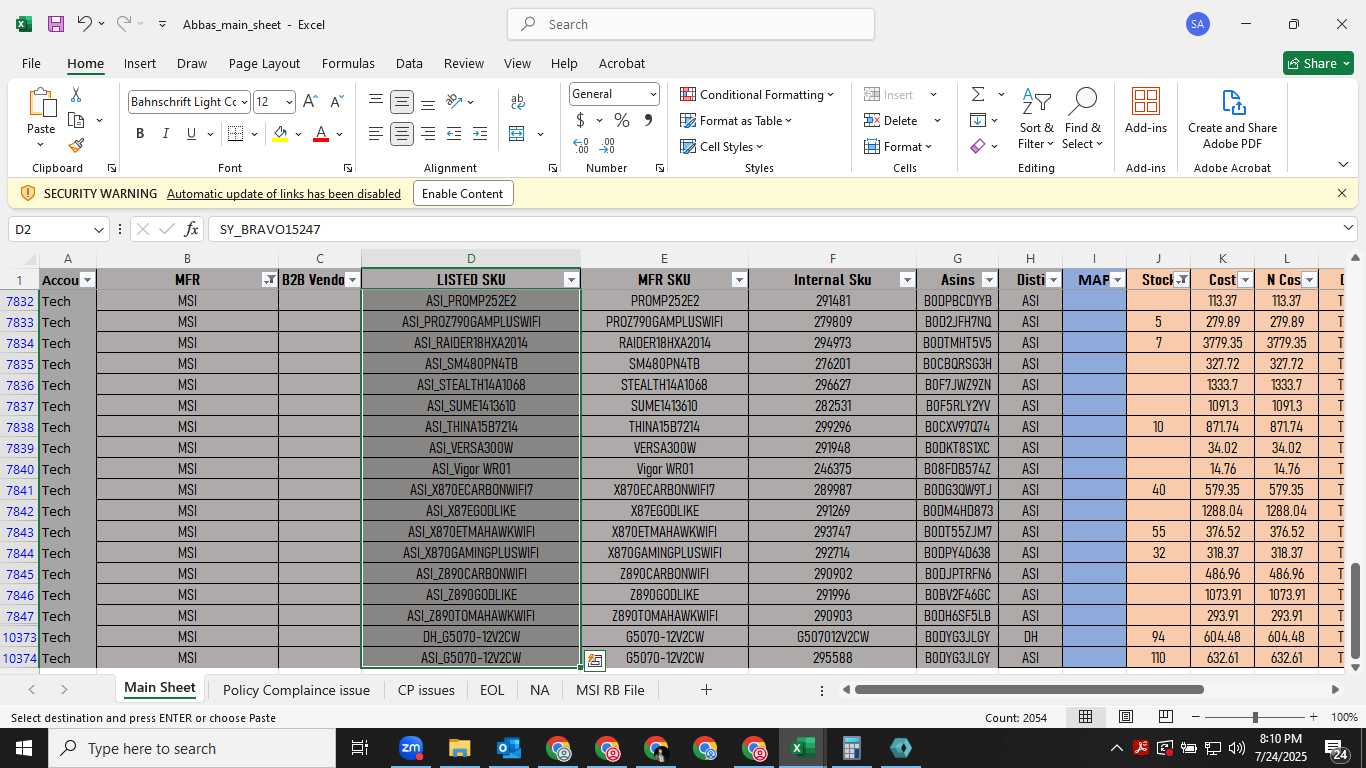Image resolution: width=1366 pixels, height=768 pixels.
Task: Collapse the ribbon with the chevron
Action: tap(1343, 165)
